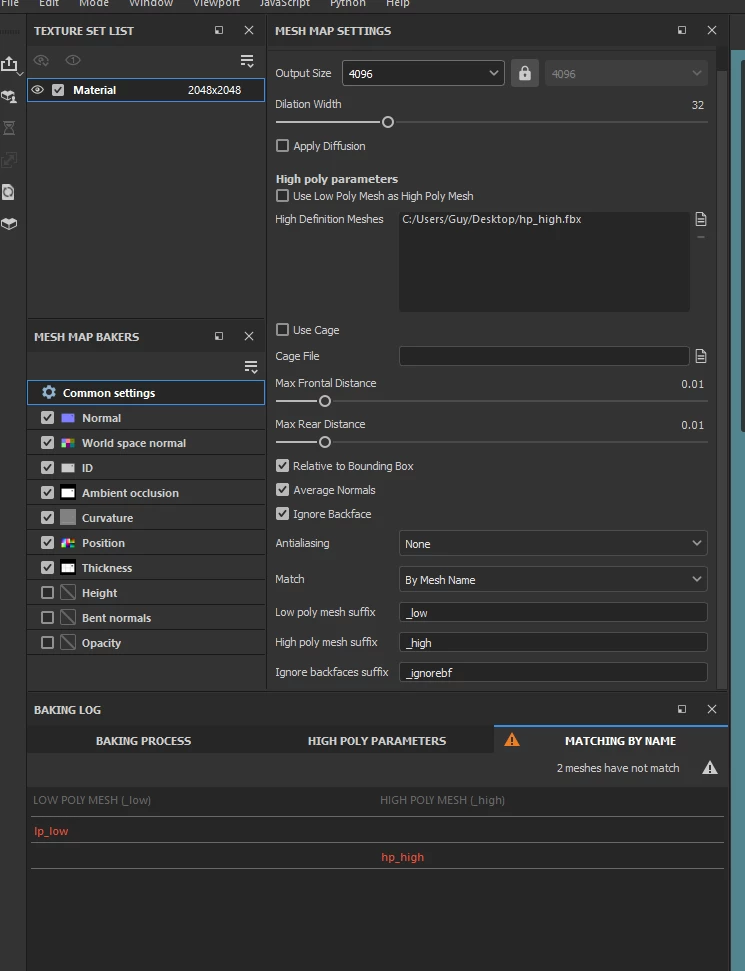The height and width of the screenshot is (971, 745).
Task: Open the Match dropdown By Mesh Name
Action: coord(553,579)
